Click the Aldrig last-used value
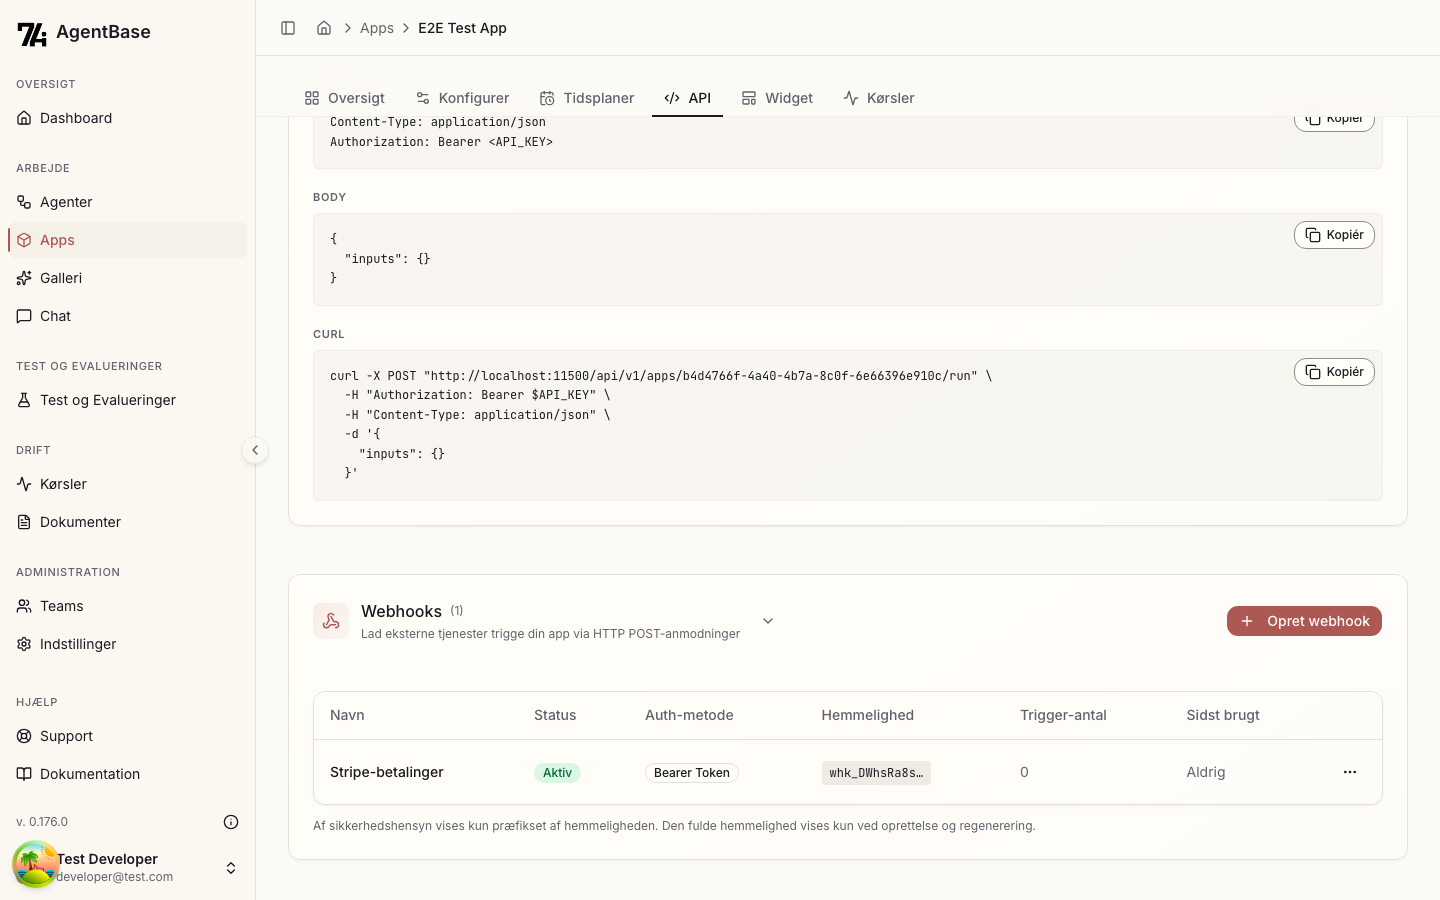The image size is (1440, 900). click(1206, 772)
